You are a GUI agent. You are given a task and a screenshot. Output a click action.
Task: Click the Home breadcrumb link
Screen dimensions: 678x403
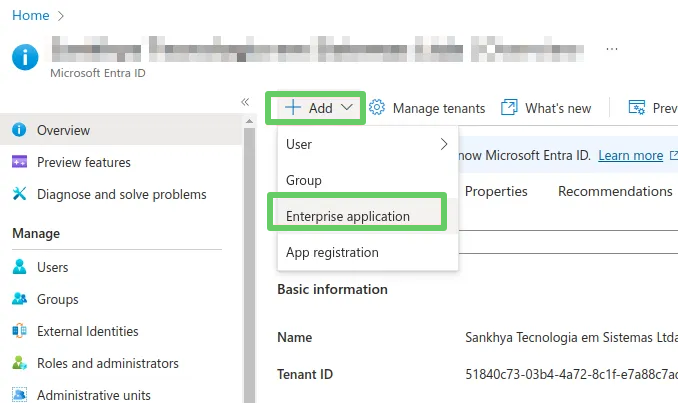tap(30, 16)
